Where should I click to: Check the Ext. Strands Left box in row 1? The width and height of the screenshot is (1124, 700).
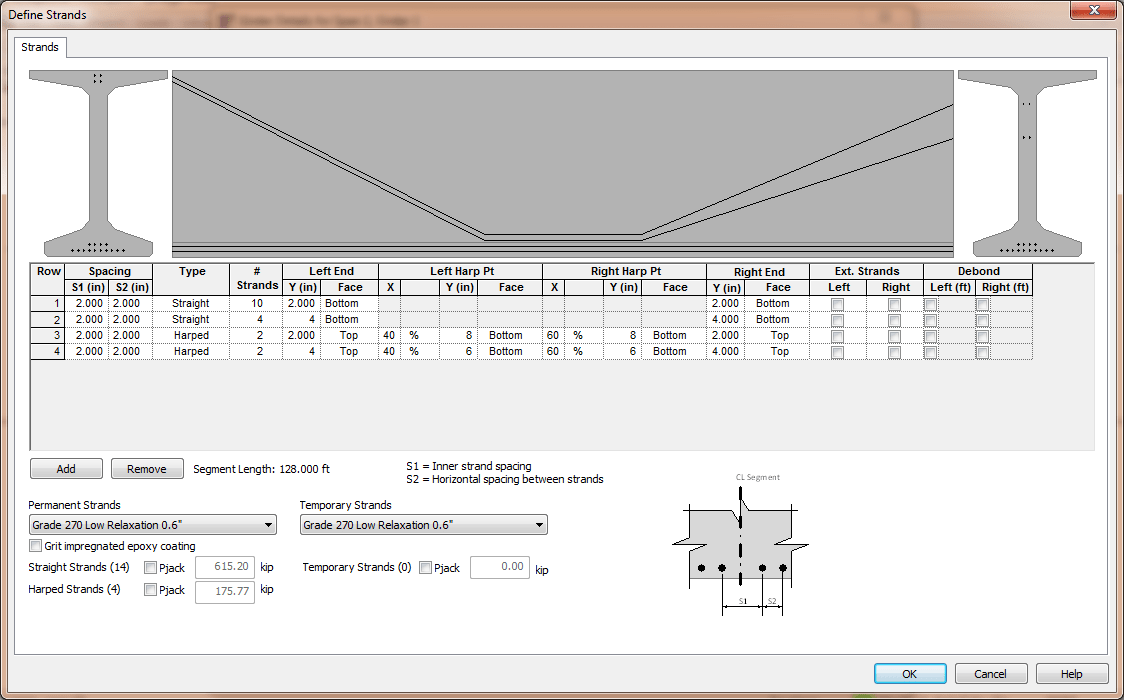pos(838,303)
